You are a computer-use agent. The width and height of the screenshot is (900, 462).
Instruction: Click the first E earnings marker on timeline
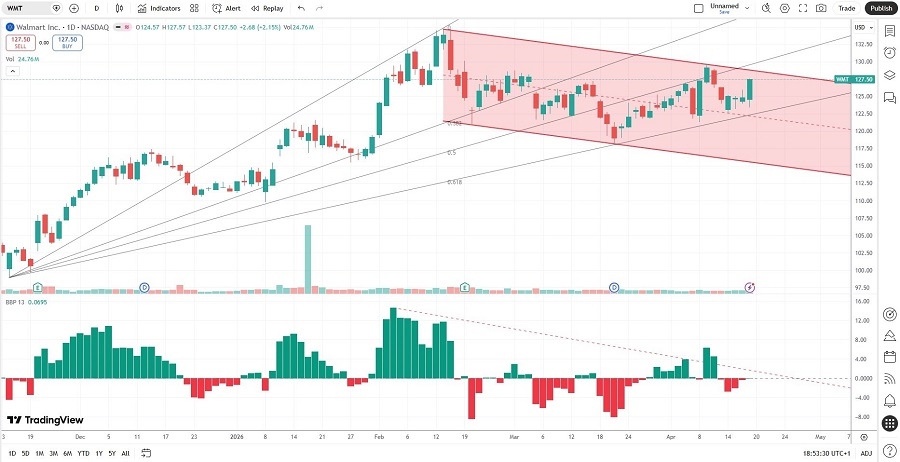[37, 286]
